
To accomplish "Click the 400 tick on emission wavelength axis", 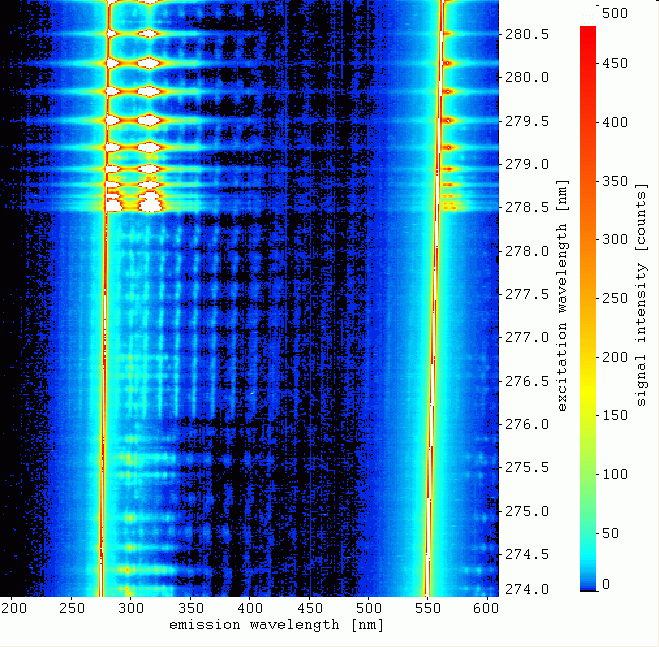I will (251, 607).
